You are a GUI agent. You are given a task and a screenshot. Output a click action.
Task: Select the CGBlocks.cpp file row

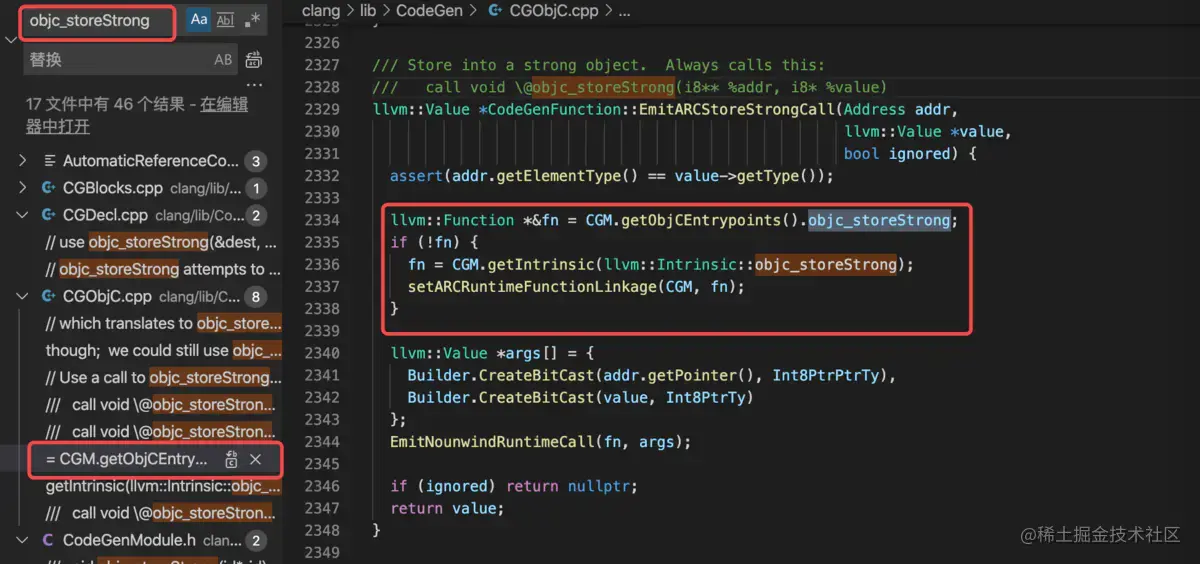pyautogui.click(x=142, y=188)
